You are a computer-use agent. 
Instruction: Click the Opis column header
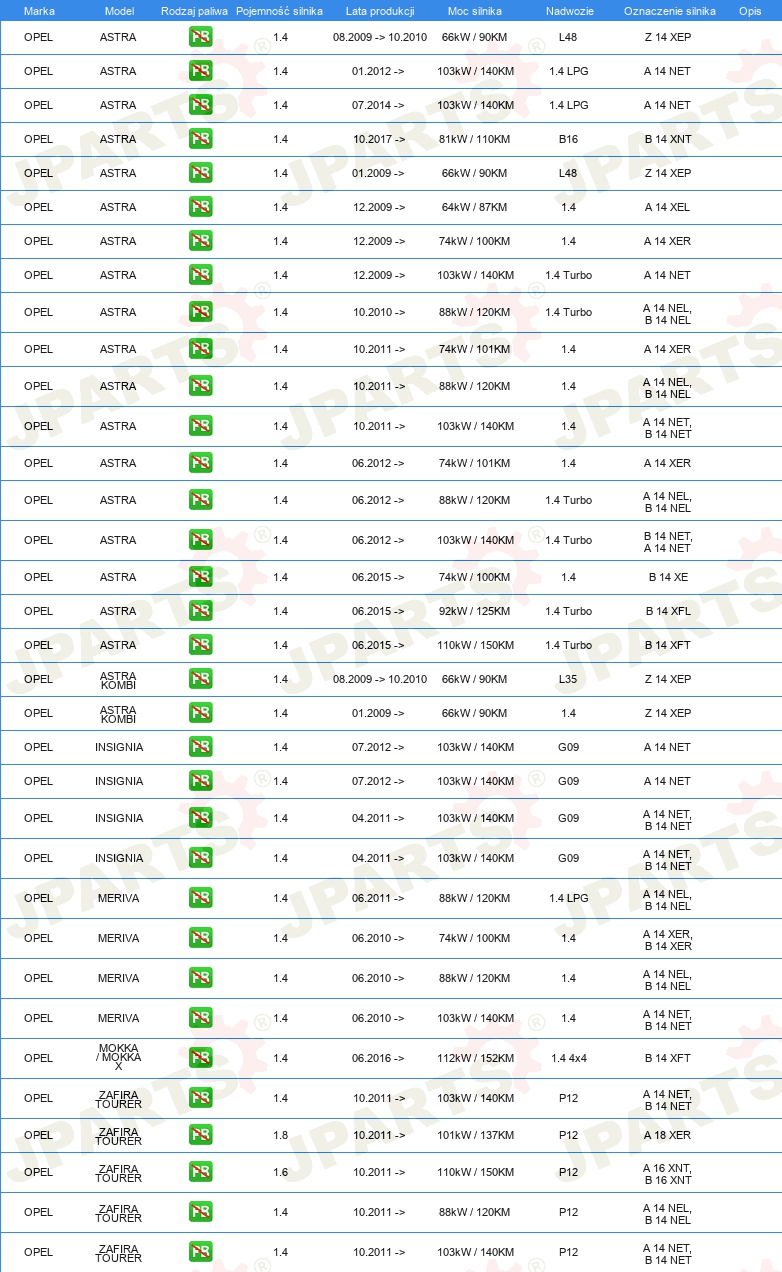point(750,10)
